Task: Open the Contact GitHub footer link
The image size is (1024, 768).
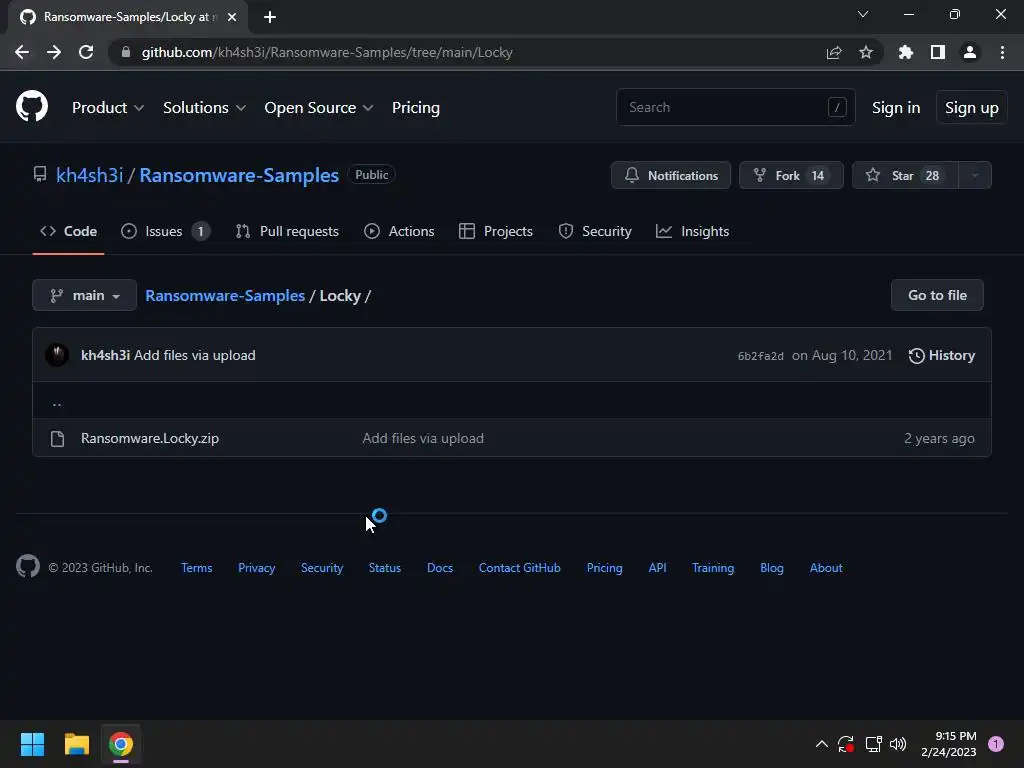Action: click(519, 568)
